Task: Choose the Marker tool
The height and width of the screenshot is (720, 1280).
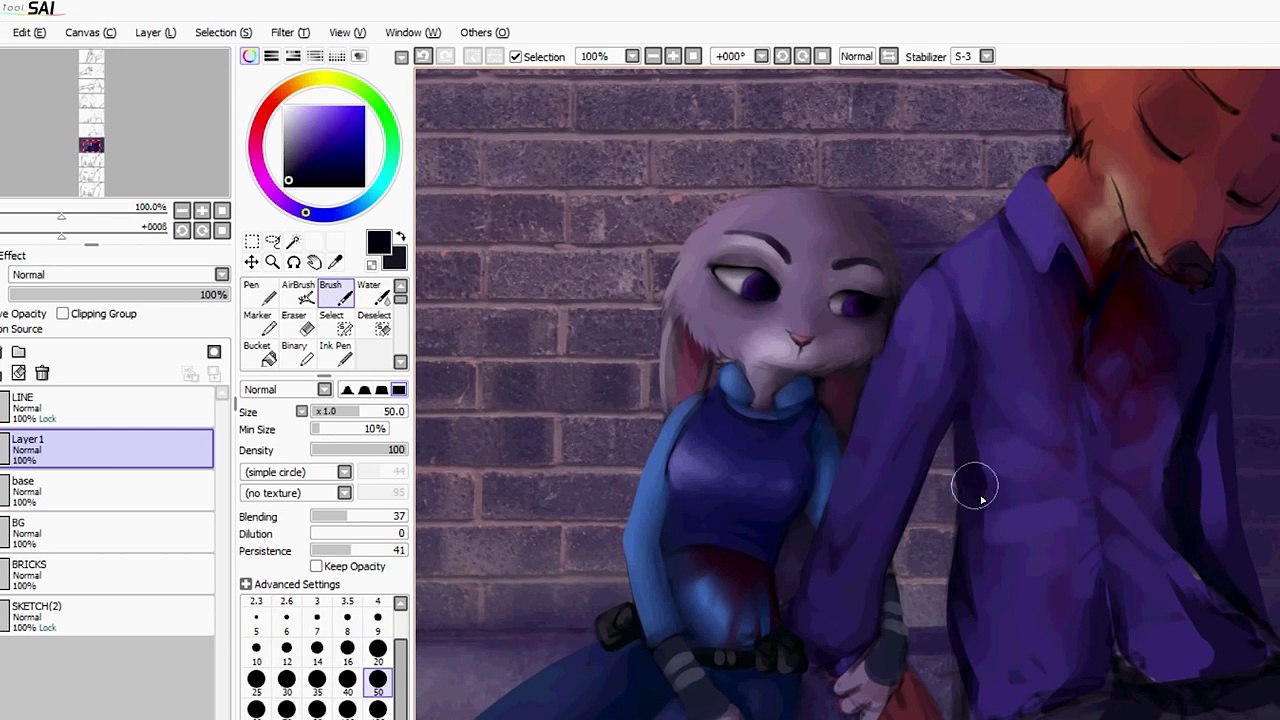Action: [258, 323]
